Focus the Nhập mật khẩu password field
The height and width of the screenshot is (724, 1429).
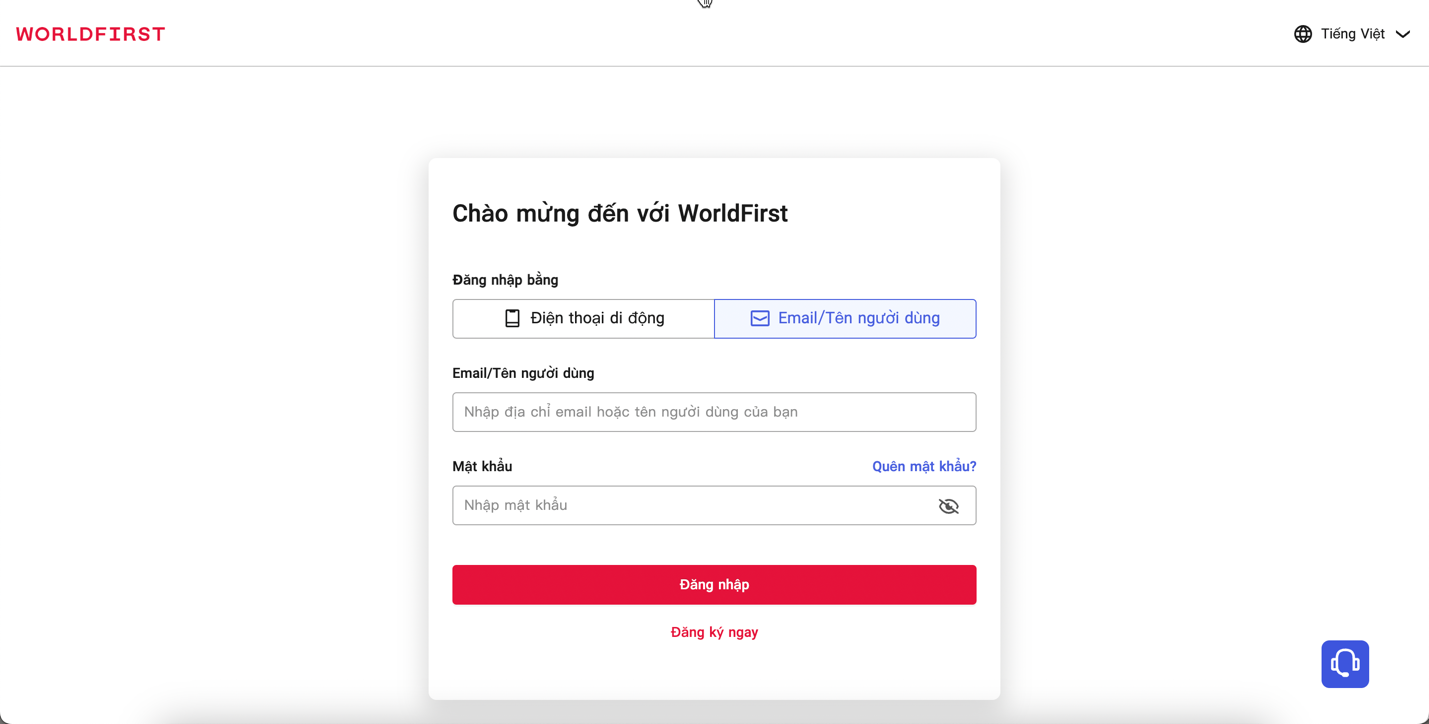click(x=690, y=506)
